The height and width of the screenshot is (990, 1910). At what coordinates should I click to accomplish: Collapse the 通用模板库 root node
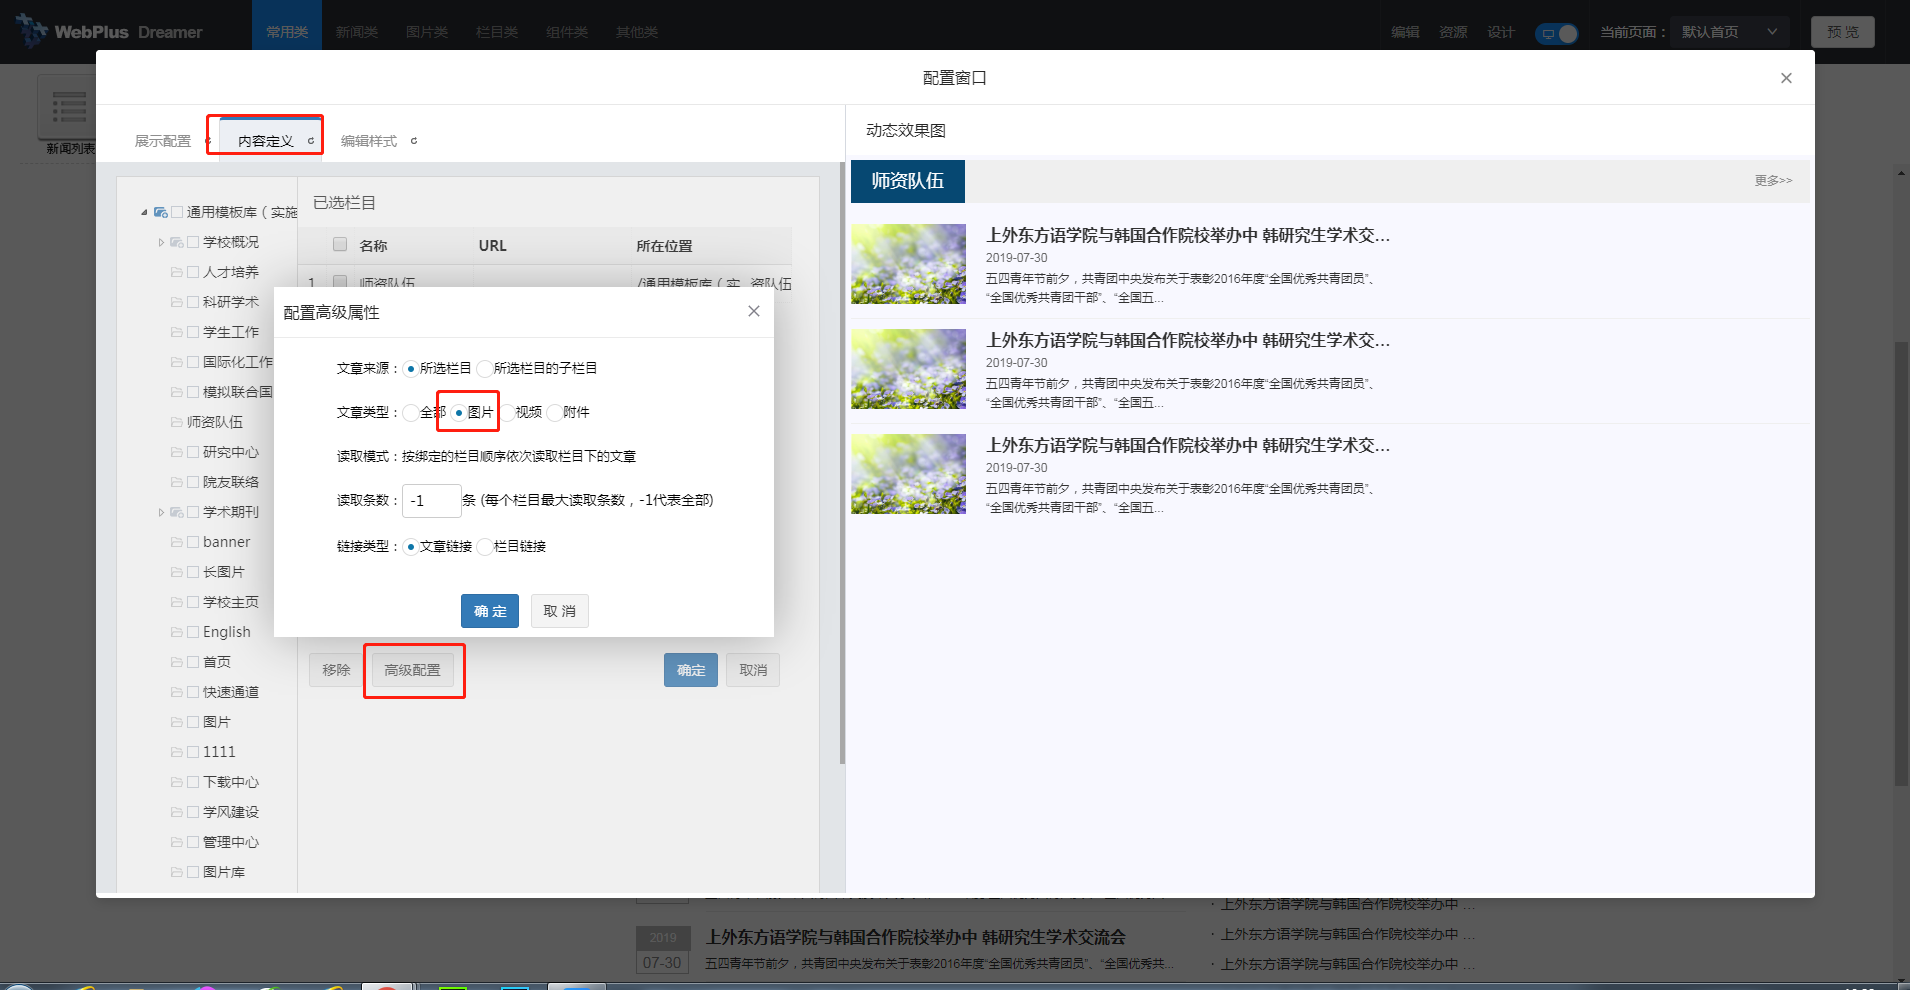[144, 212]
